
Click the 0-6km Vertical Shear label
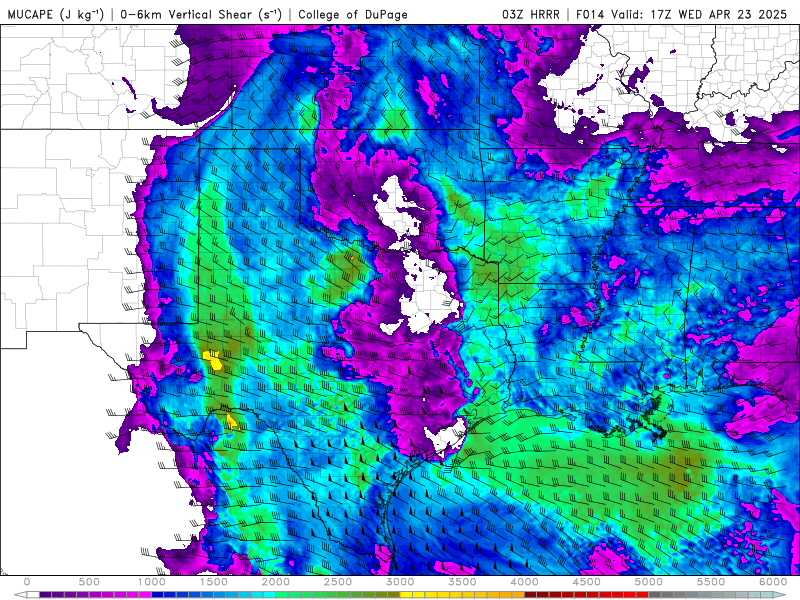pos(201,14)
